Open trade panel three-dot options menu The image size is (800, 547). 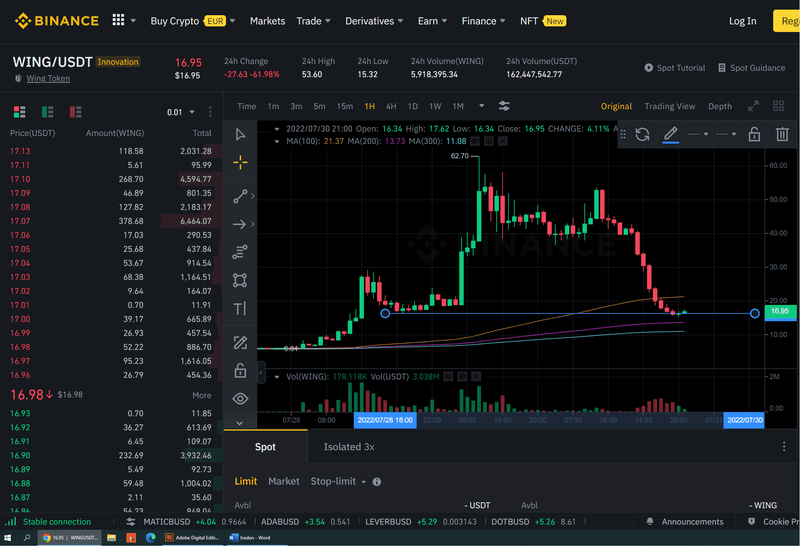784,446
